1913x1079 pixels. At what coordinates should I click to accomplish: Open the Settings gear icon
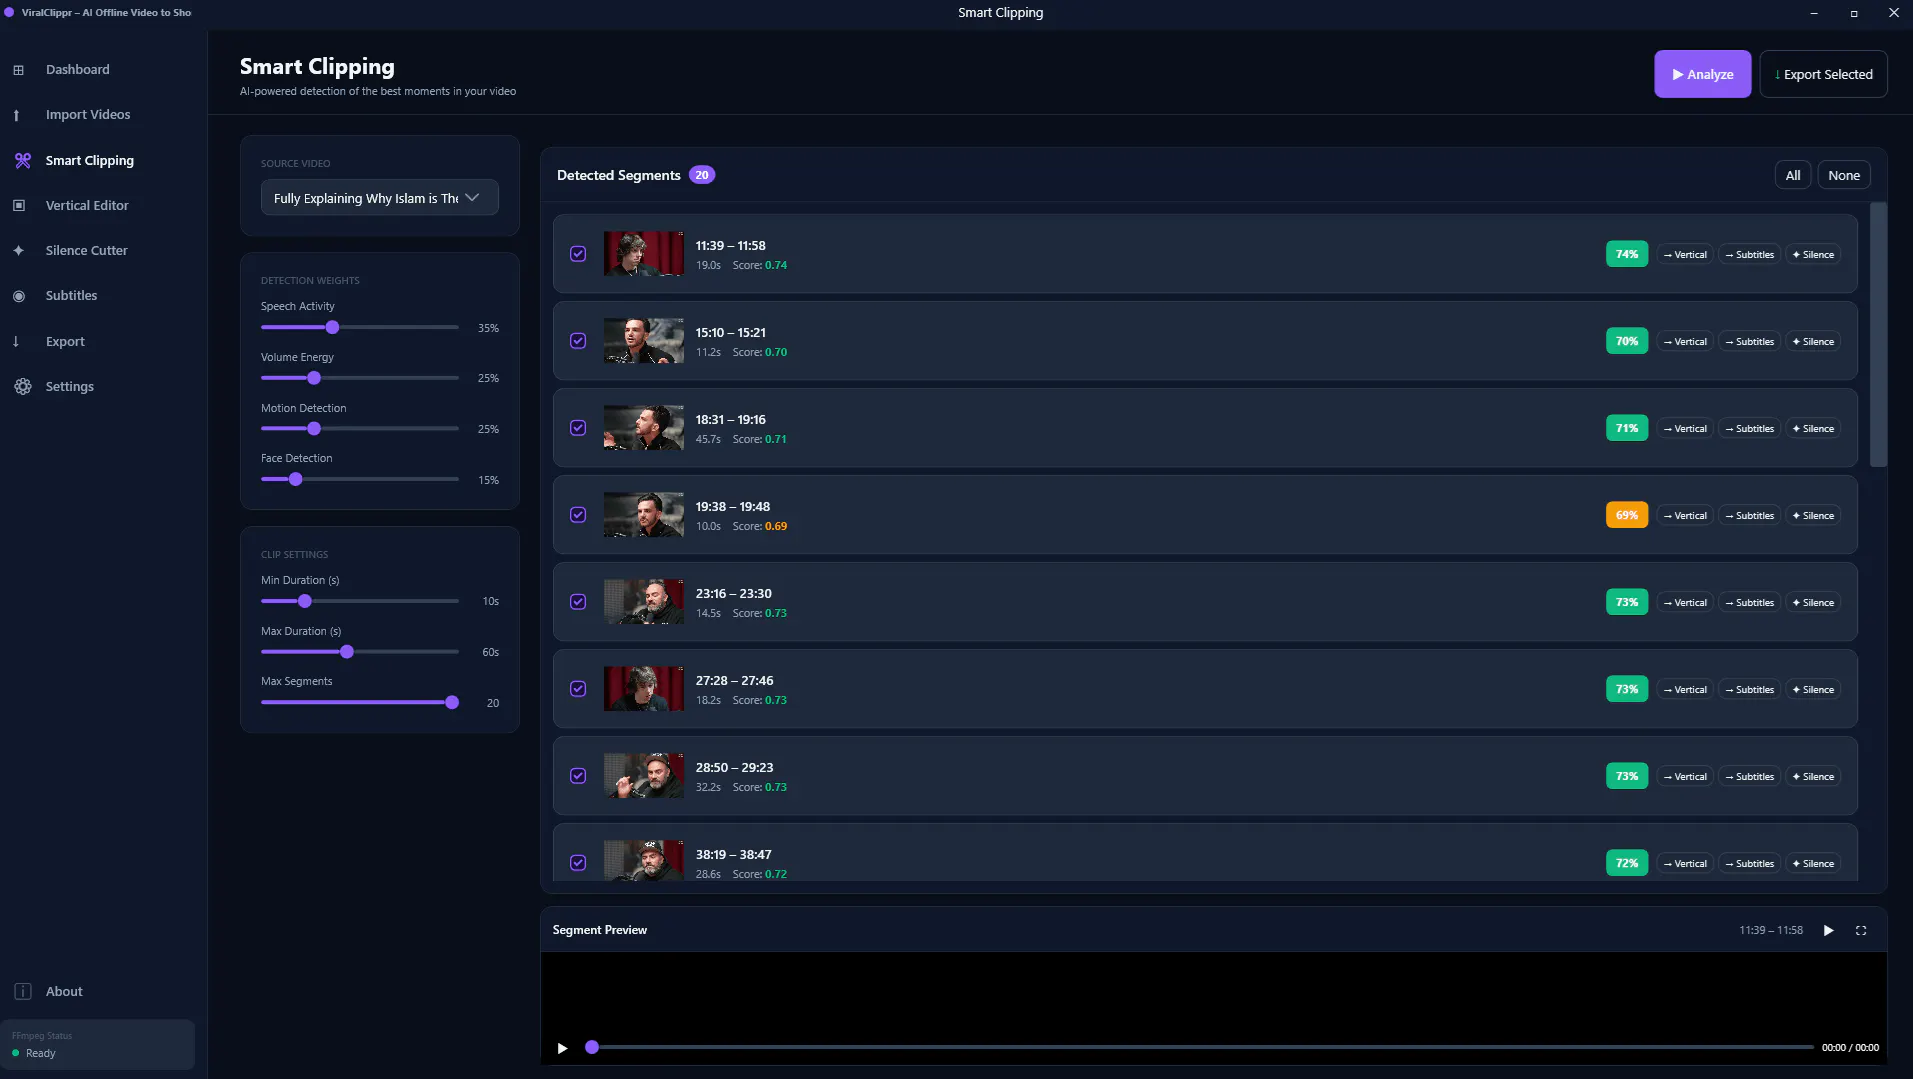(22, 386)
